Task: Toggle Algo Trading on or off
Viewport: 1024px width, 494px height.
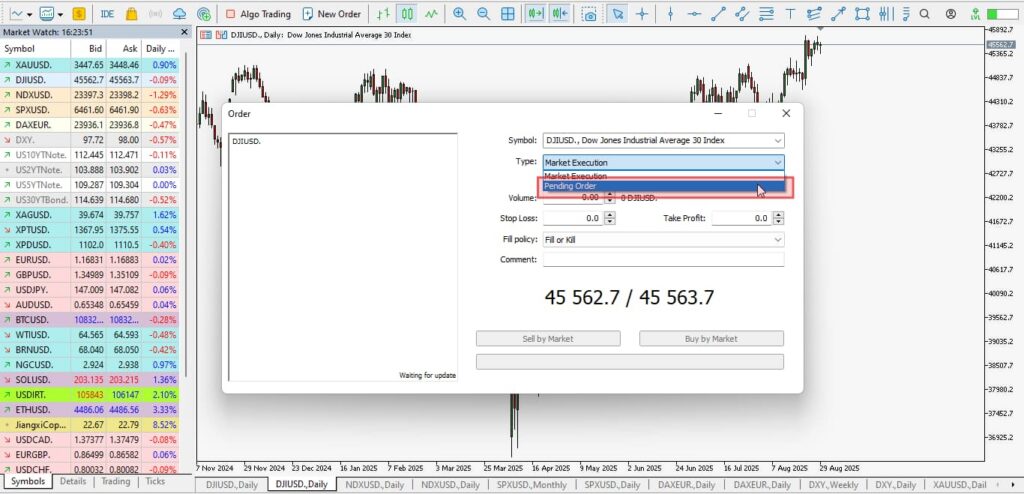Action: click(x=258, y=14)
